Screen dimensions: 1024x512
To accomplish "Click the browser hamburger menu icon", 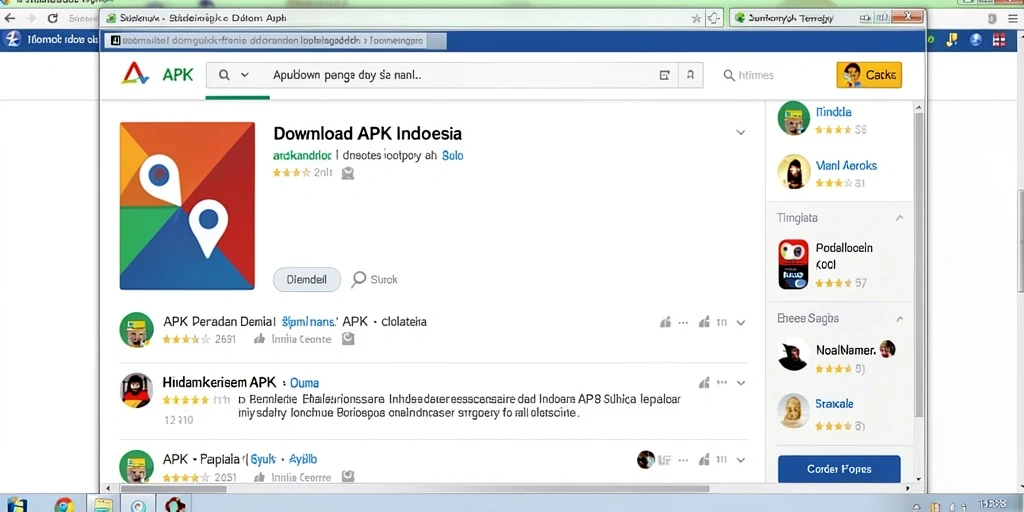I will click(x=1013, y=19).
